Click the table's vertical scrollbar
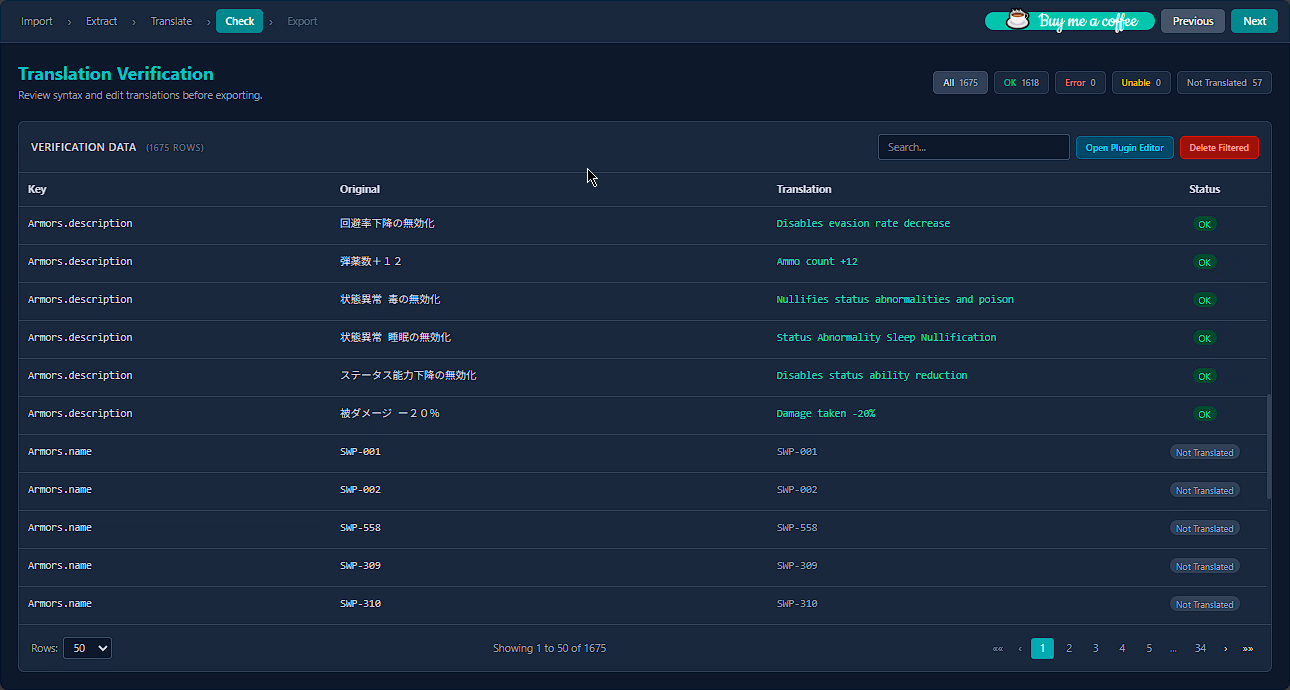1290x690 pixels. [1270, 446]
